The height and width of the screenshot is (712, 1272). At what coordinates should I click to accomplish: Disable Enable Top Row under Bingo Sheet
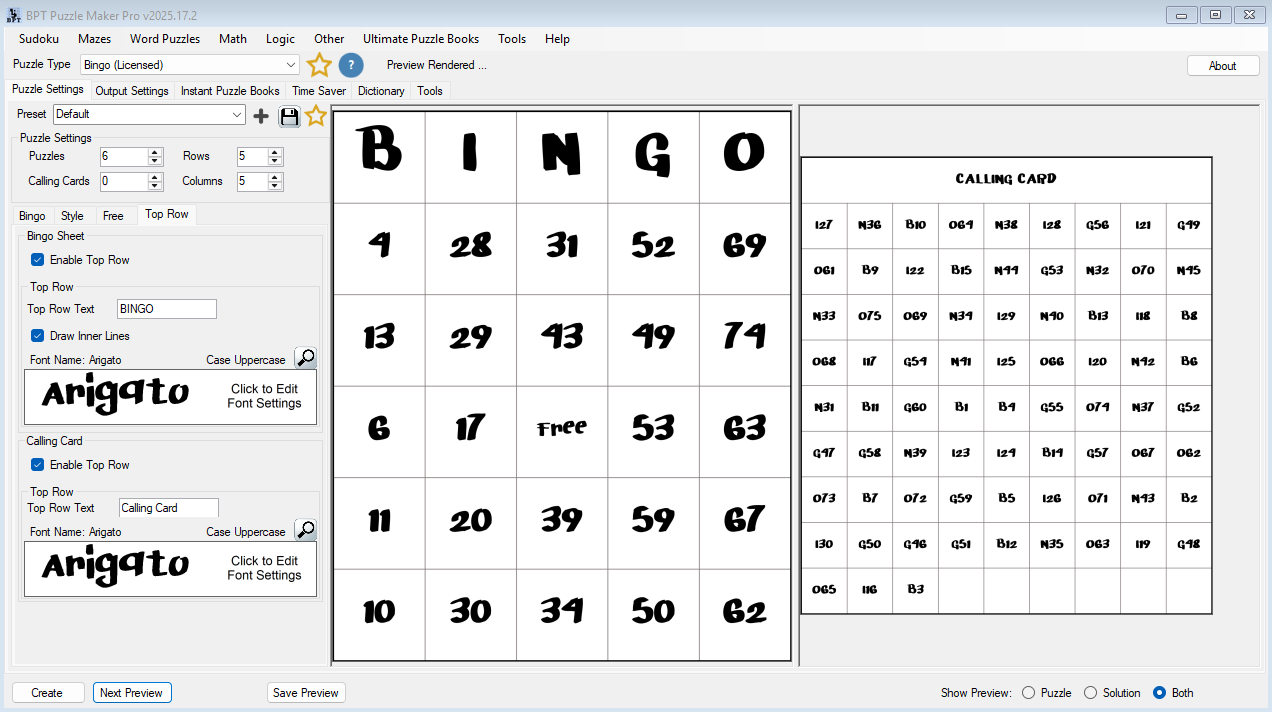click(x=36, y=259)
